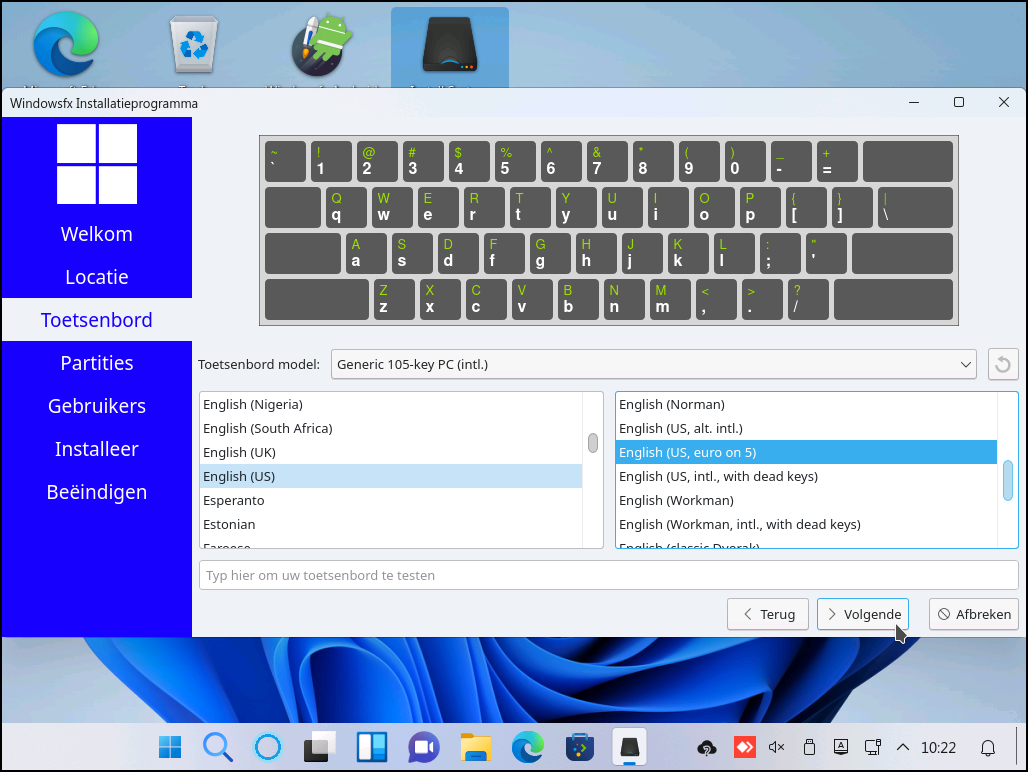Click the keyboard test input field
The image size is (1028, 772).
(608, 575)
